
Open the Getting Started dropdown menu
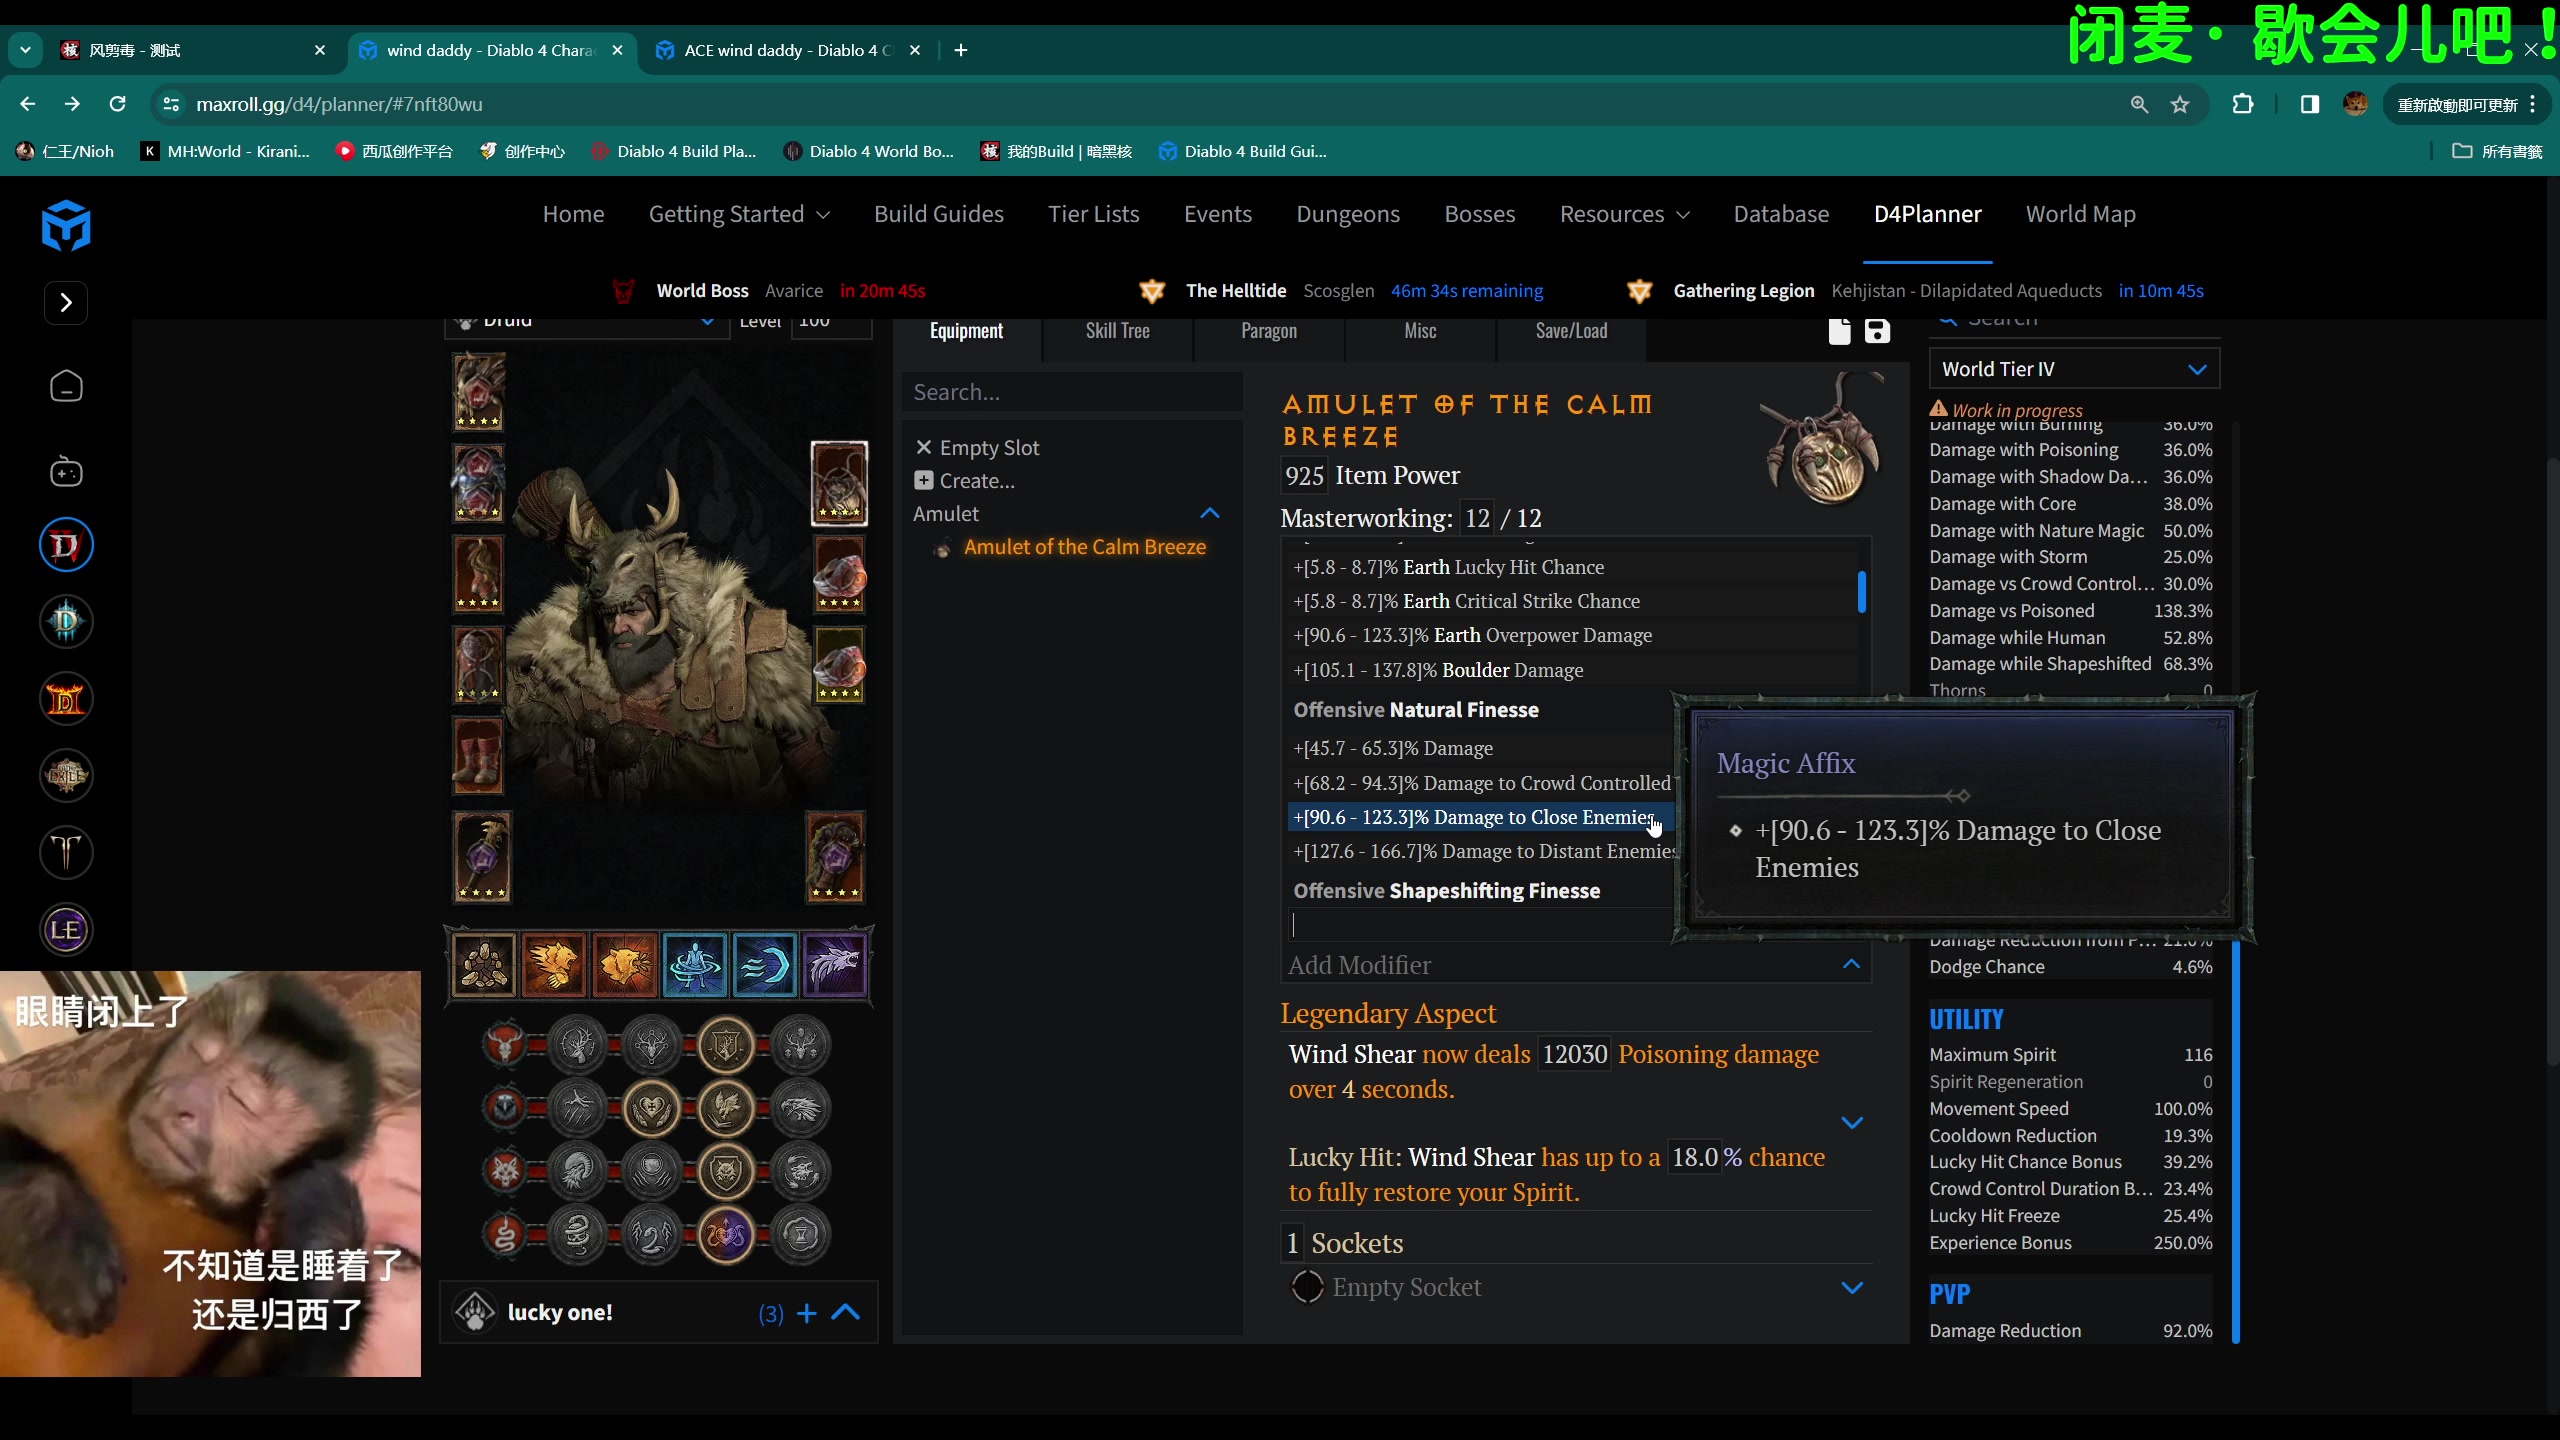click(x=739, y=214)
